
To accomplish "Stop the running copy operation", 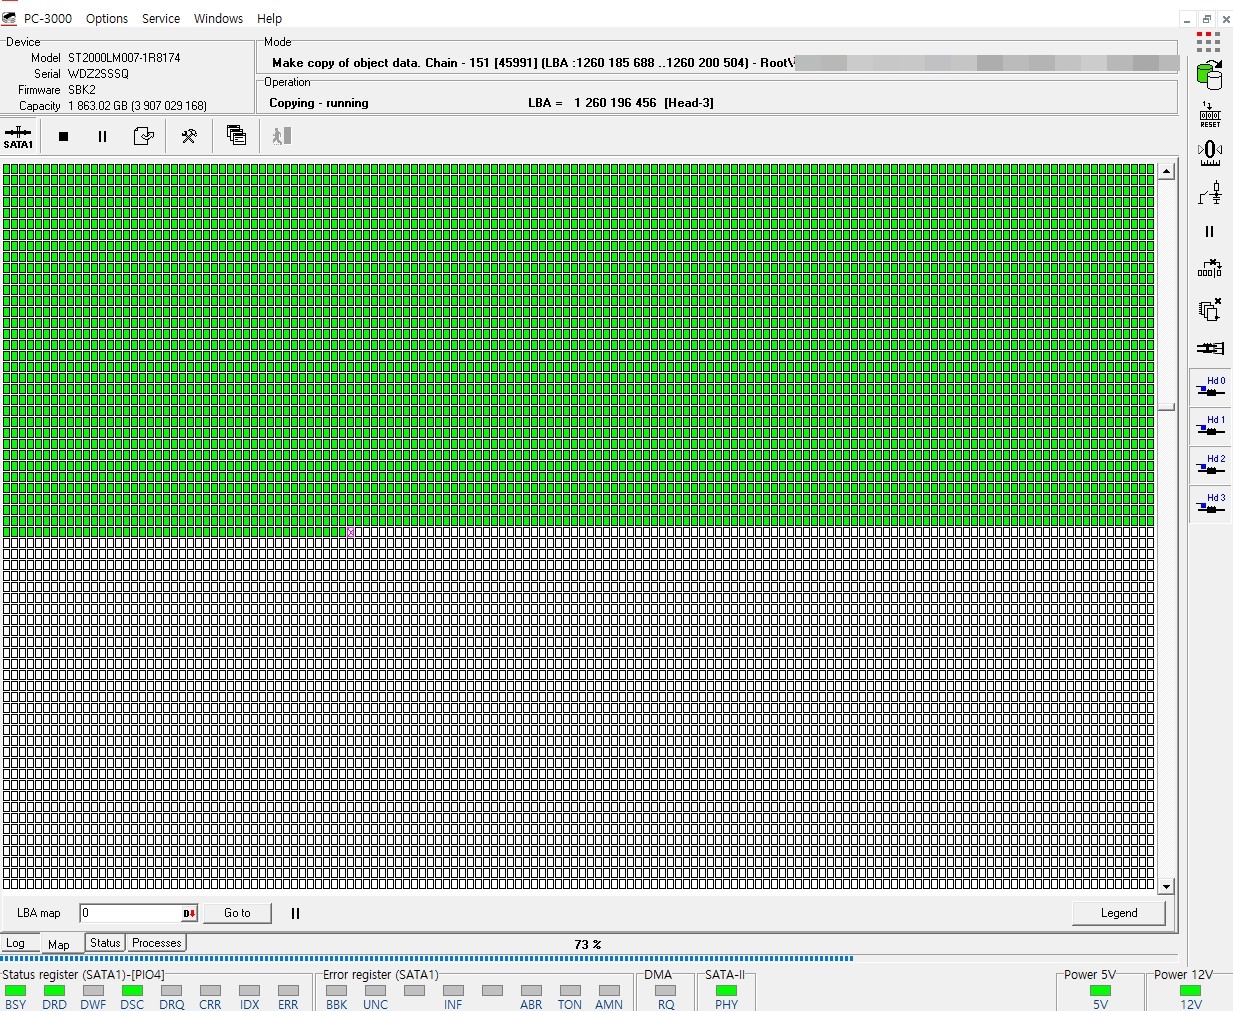I will point(63,136).
